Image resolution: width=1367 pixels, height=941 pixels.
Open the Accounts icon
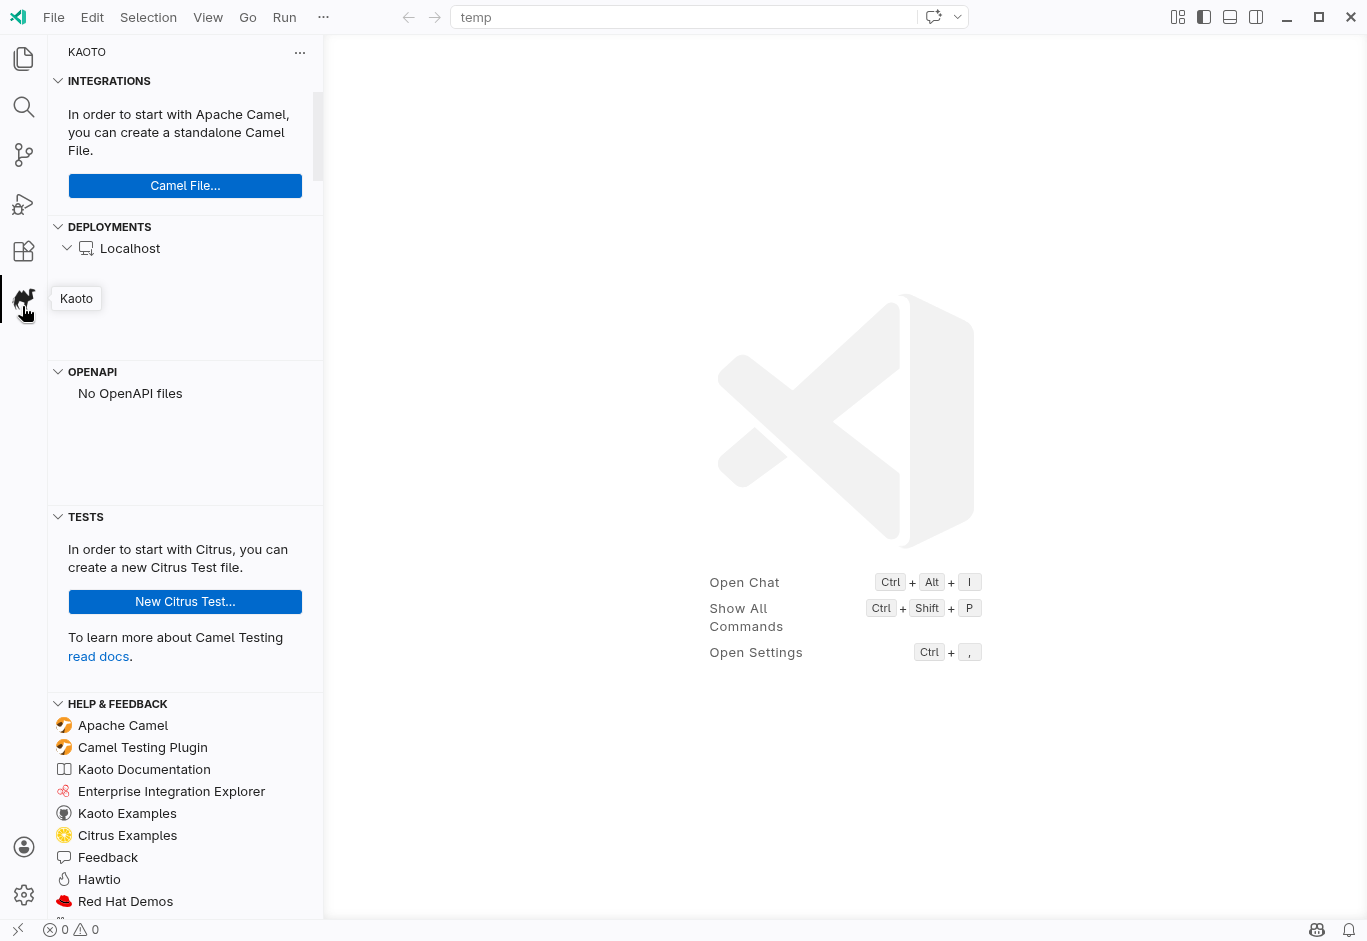click(24, 847)
